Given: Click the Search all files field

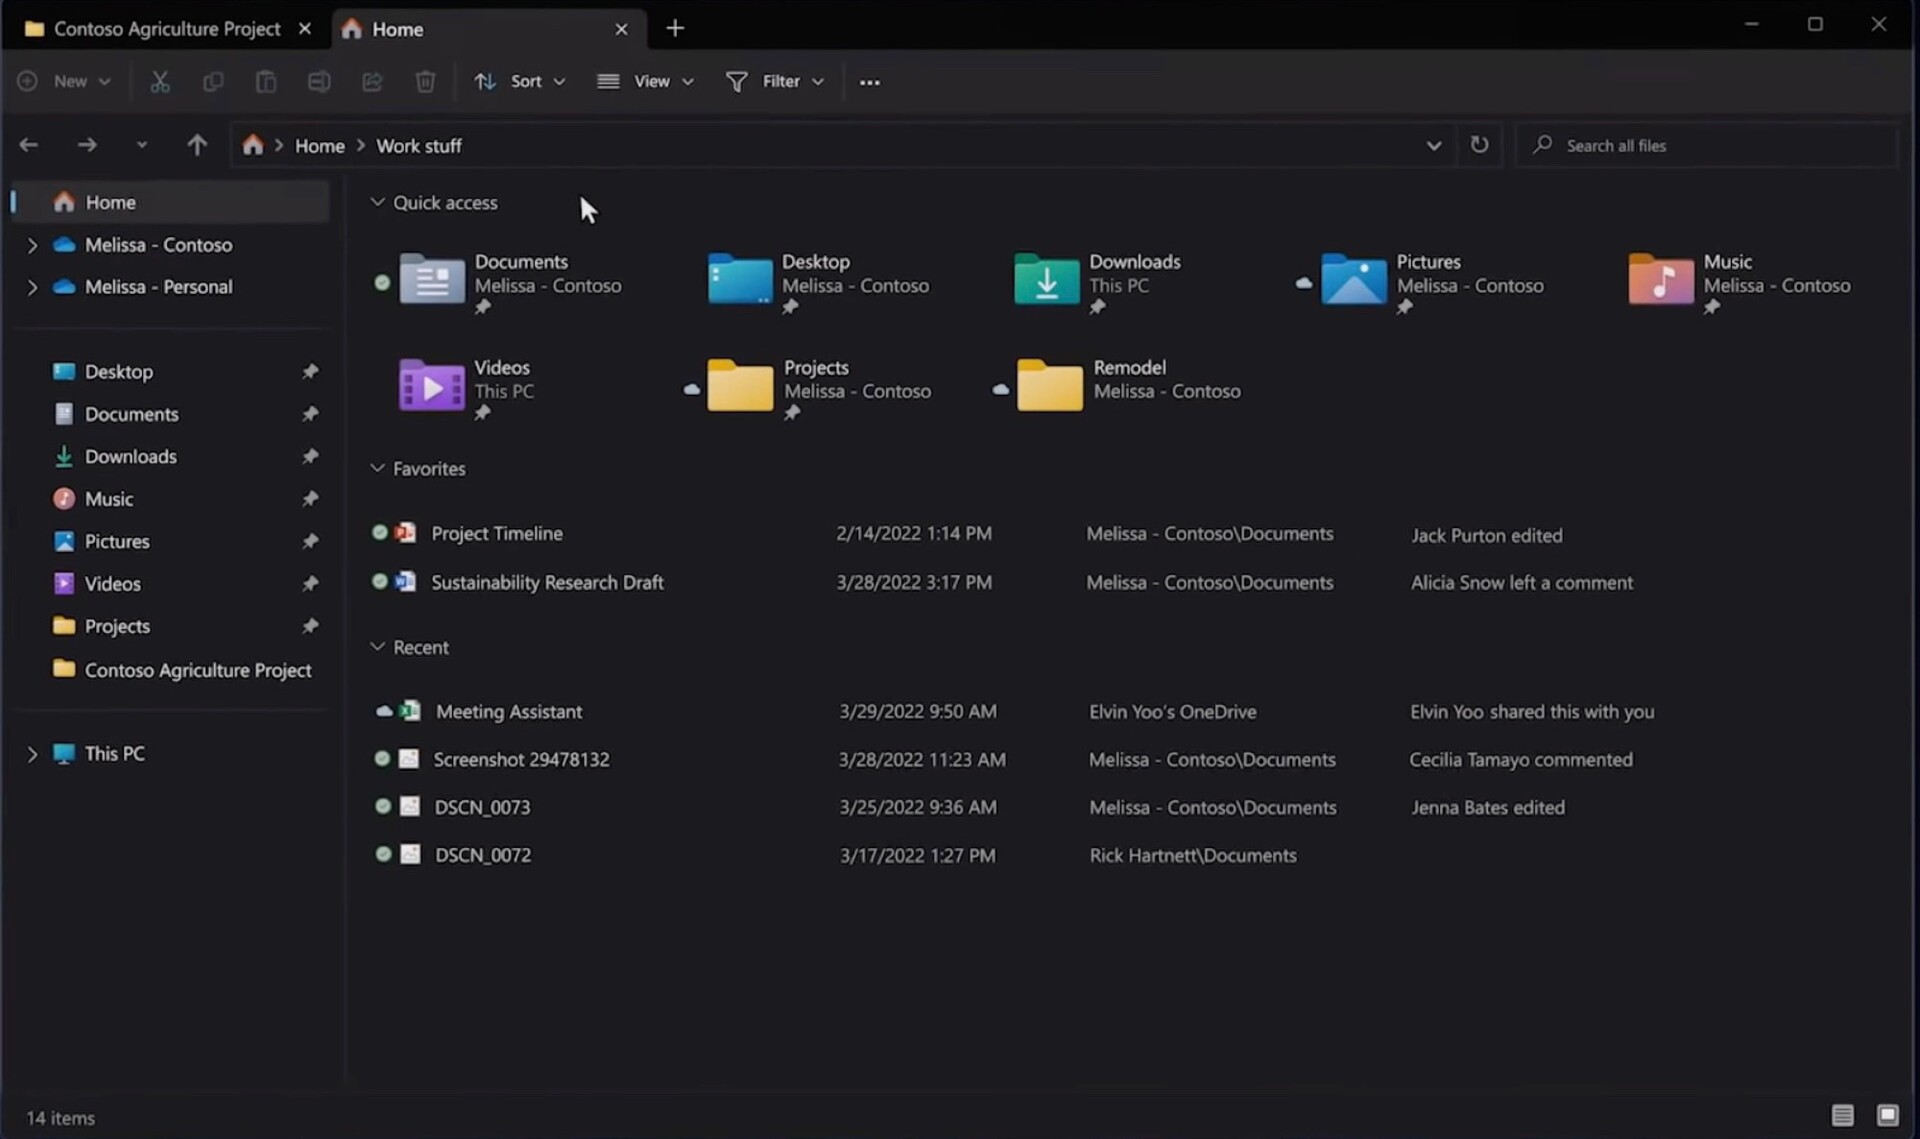Looking at the screenshot, I should (x=1705, y=146).
